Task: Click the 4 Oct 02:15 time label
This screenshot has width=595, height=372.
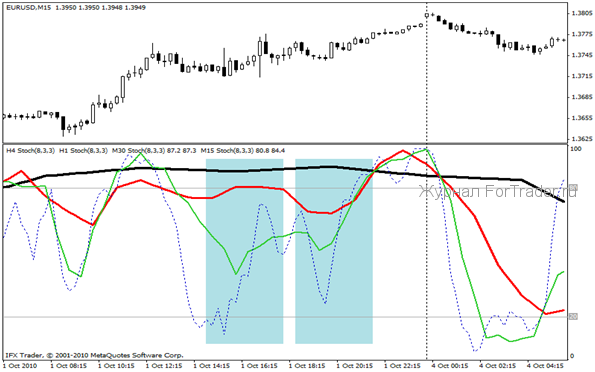Action: pyautogui.click(x=498, y=366)
